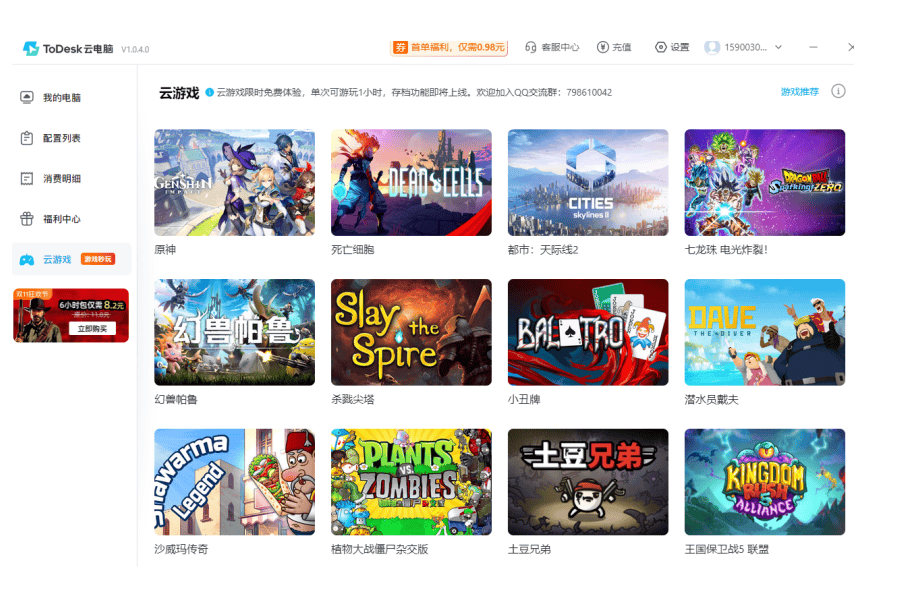Click the 七龙珠 电光炸裂! title
Image resolution: width=902 pixels, height=611 pixels.
pyautogui.click(x=726, y=250)
